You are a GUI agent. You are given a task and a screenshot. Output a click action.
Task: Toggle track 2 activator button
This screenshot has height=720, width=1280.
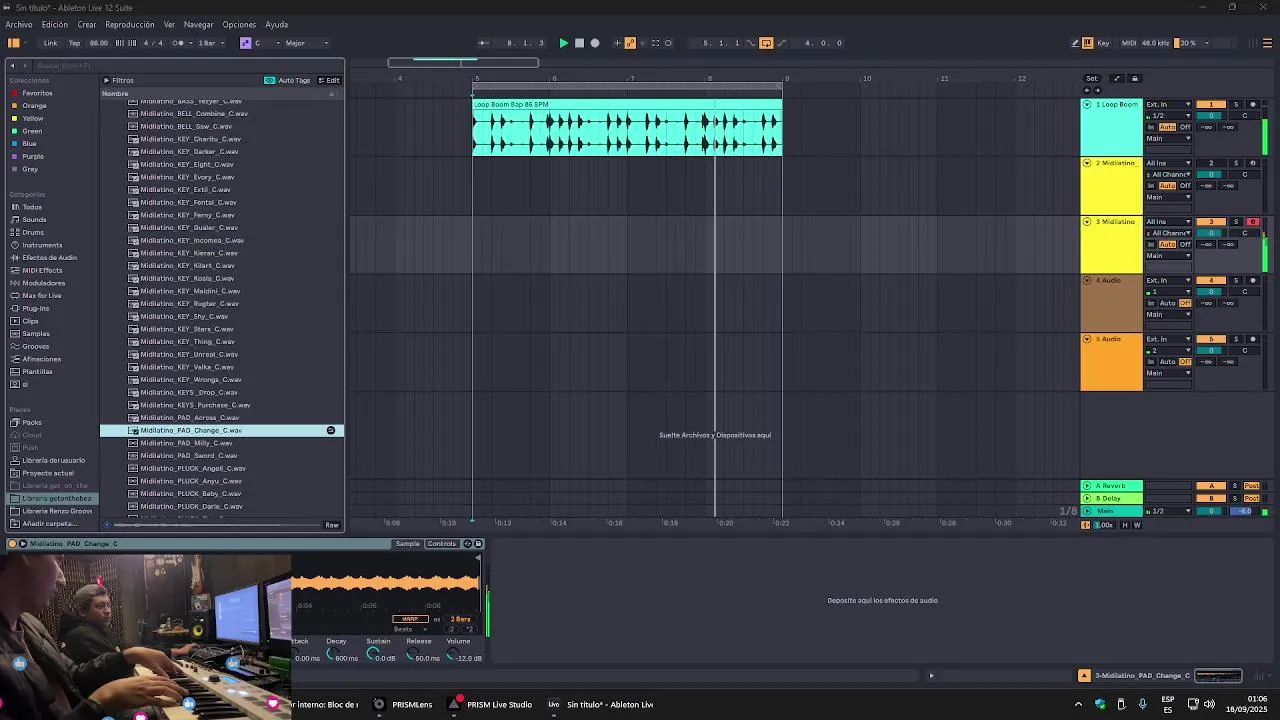click(1211, 163)
